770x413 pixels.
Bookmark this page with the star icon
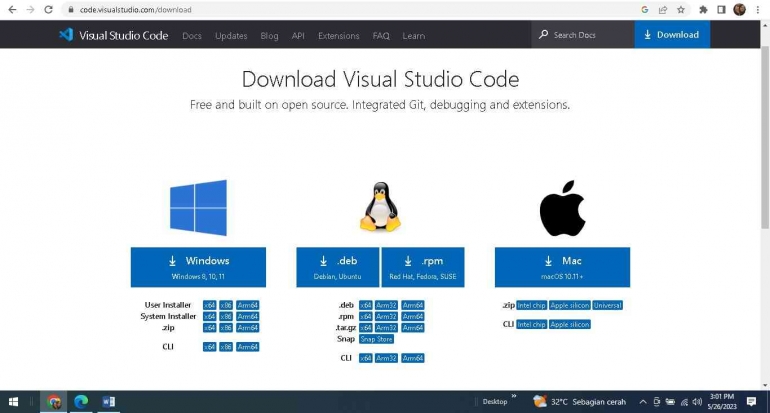[x=681, y=10]
